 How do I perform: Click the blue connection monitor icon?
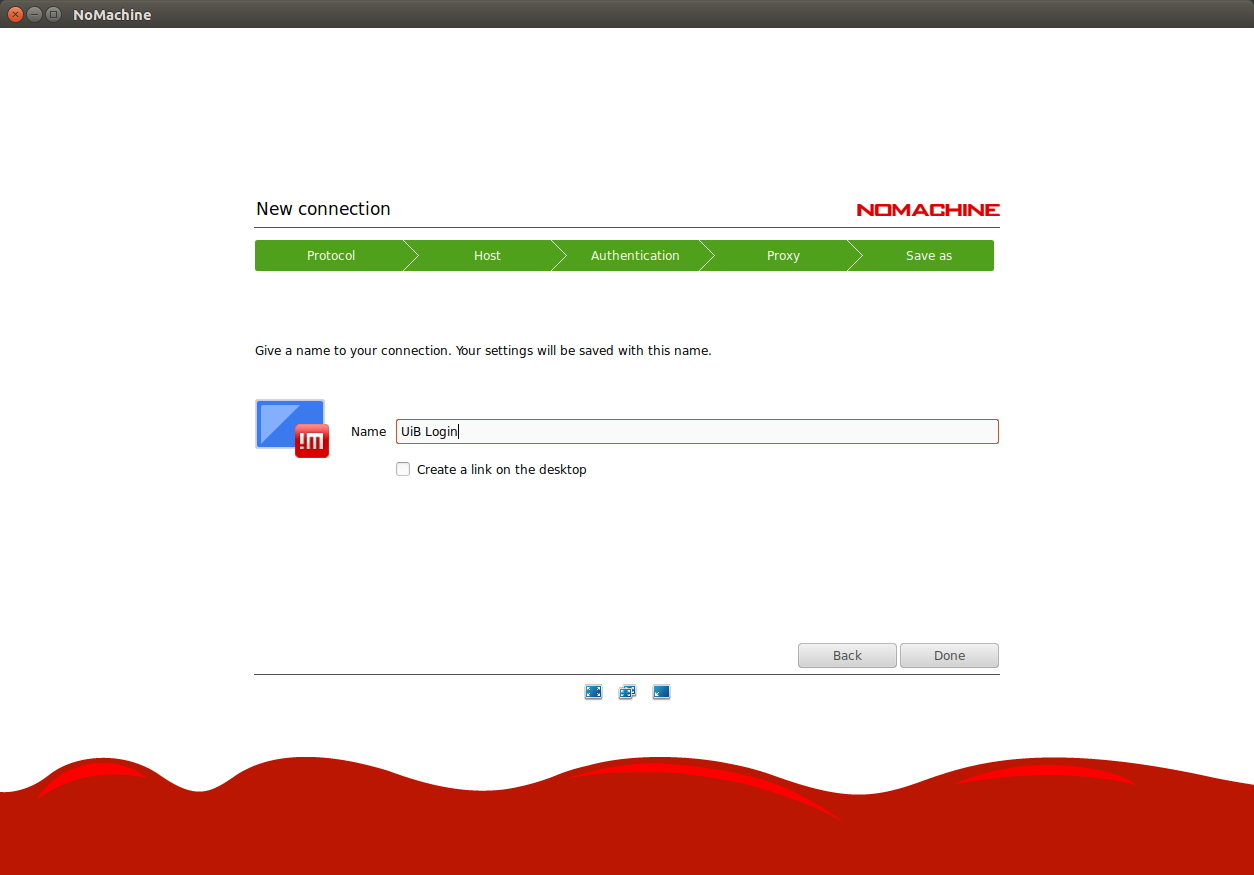click(289, 424)
